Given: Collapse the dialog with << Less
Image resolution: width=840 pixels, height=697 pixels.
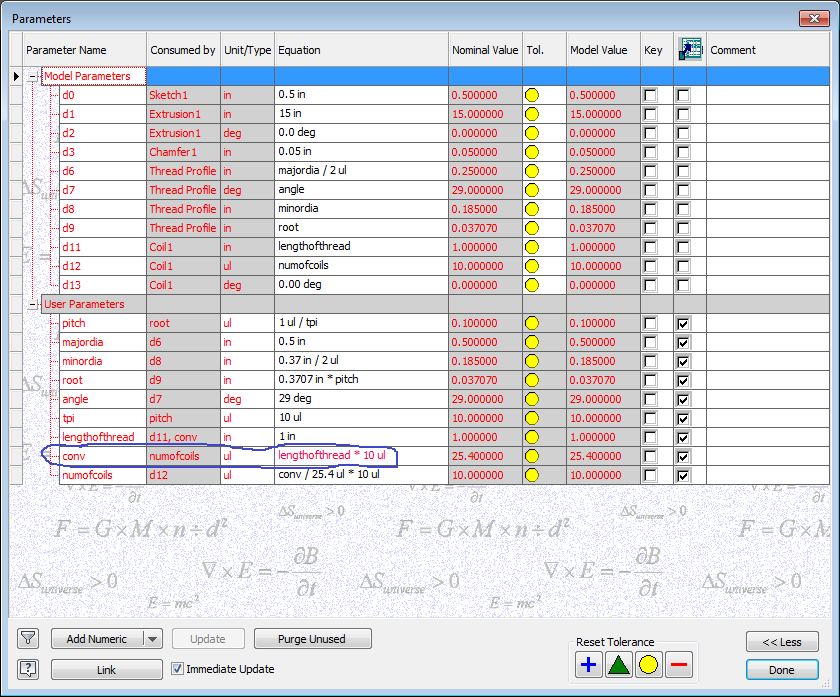Looking at the screenshot, I should [x=782, y=641].
